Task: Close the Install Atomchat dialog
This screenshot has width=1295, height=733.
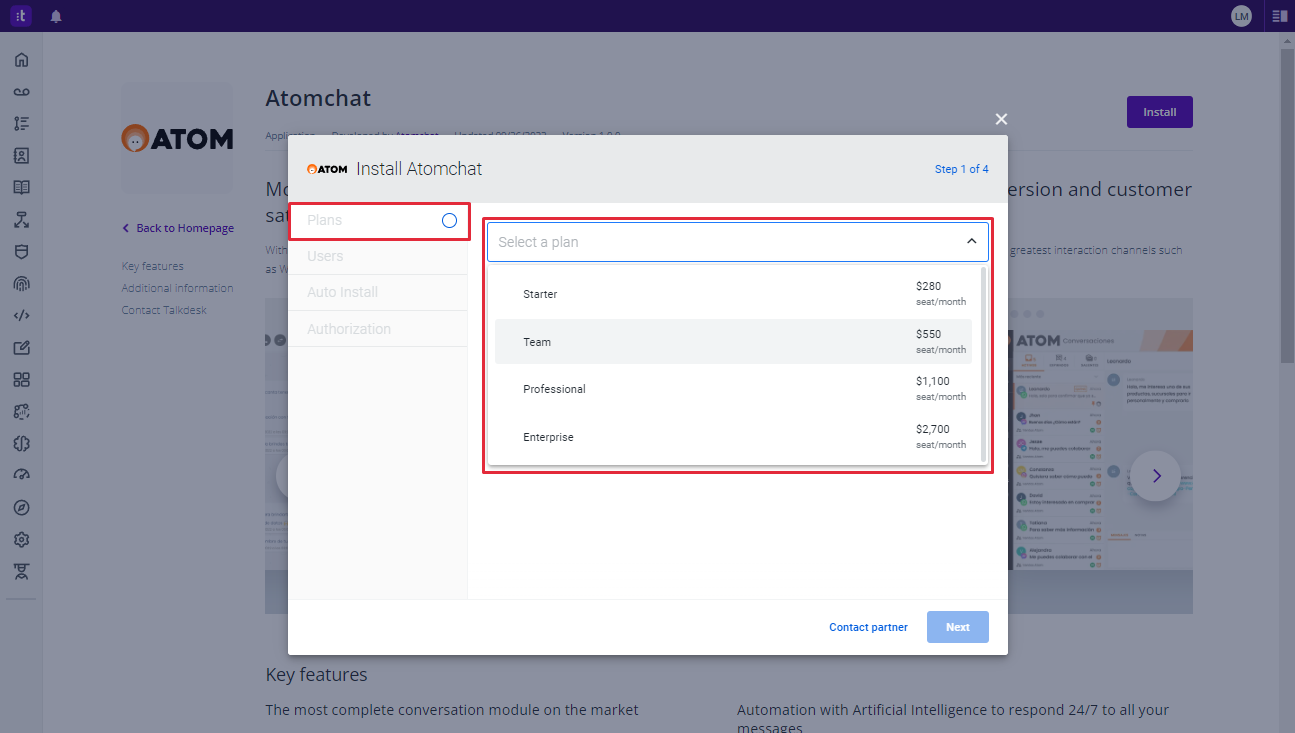Action: [x=1001, y=119]
